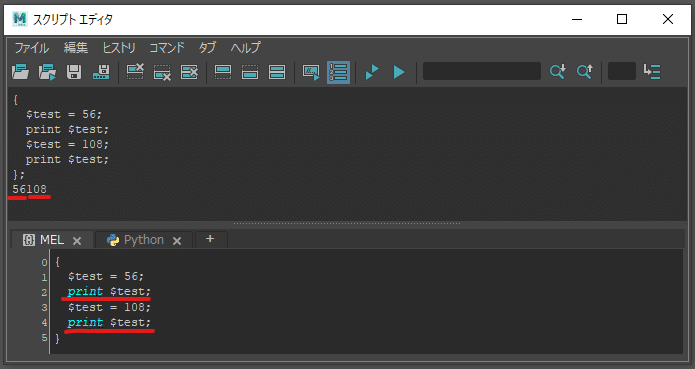Click the Clear Input icon
Screen dimensions: 695x369
162,72
